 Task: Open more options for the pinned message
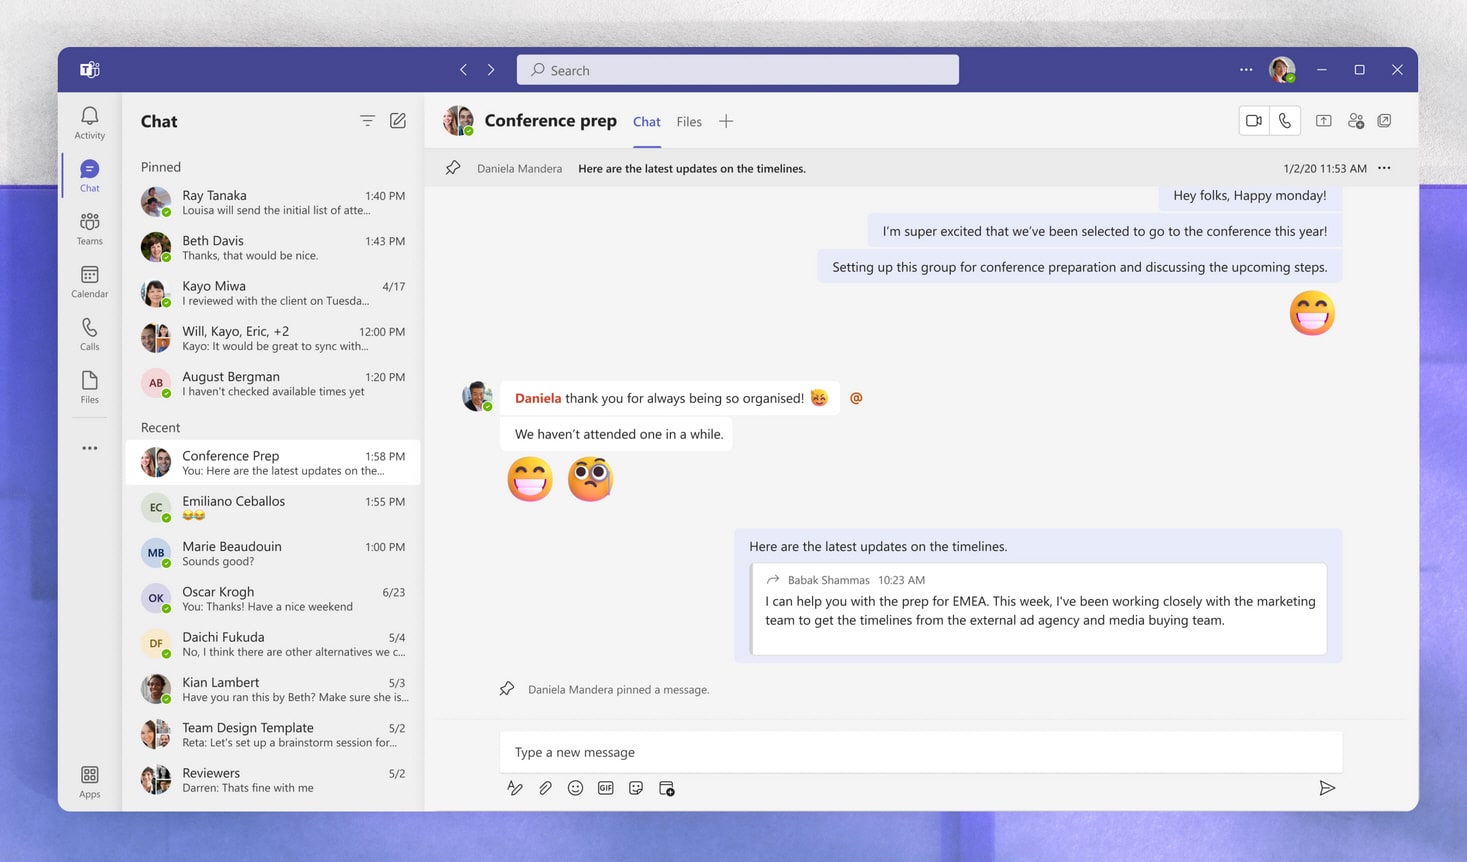(x=1384, y=168)
